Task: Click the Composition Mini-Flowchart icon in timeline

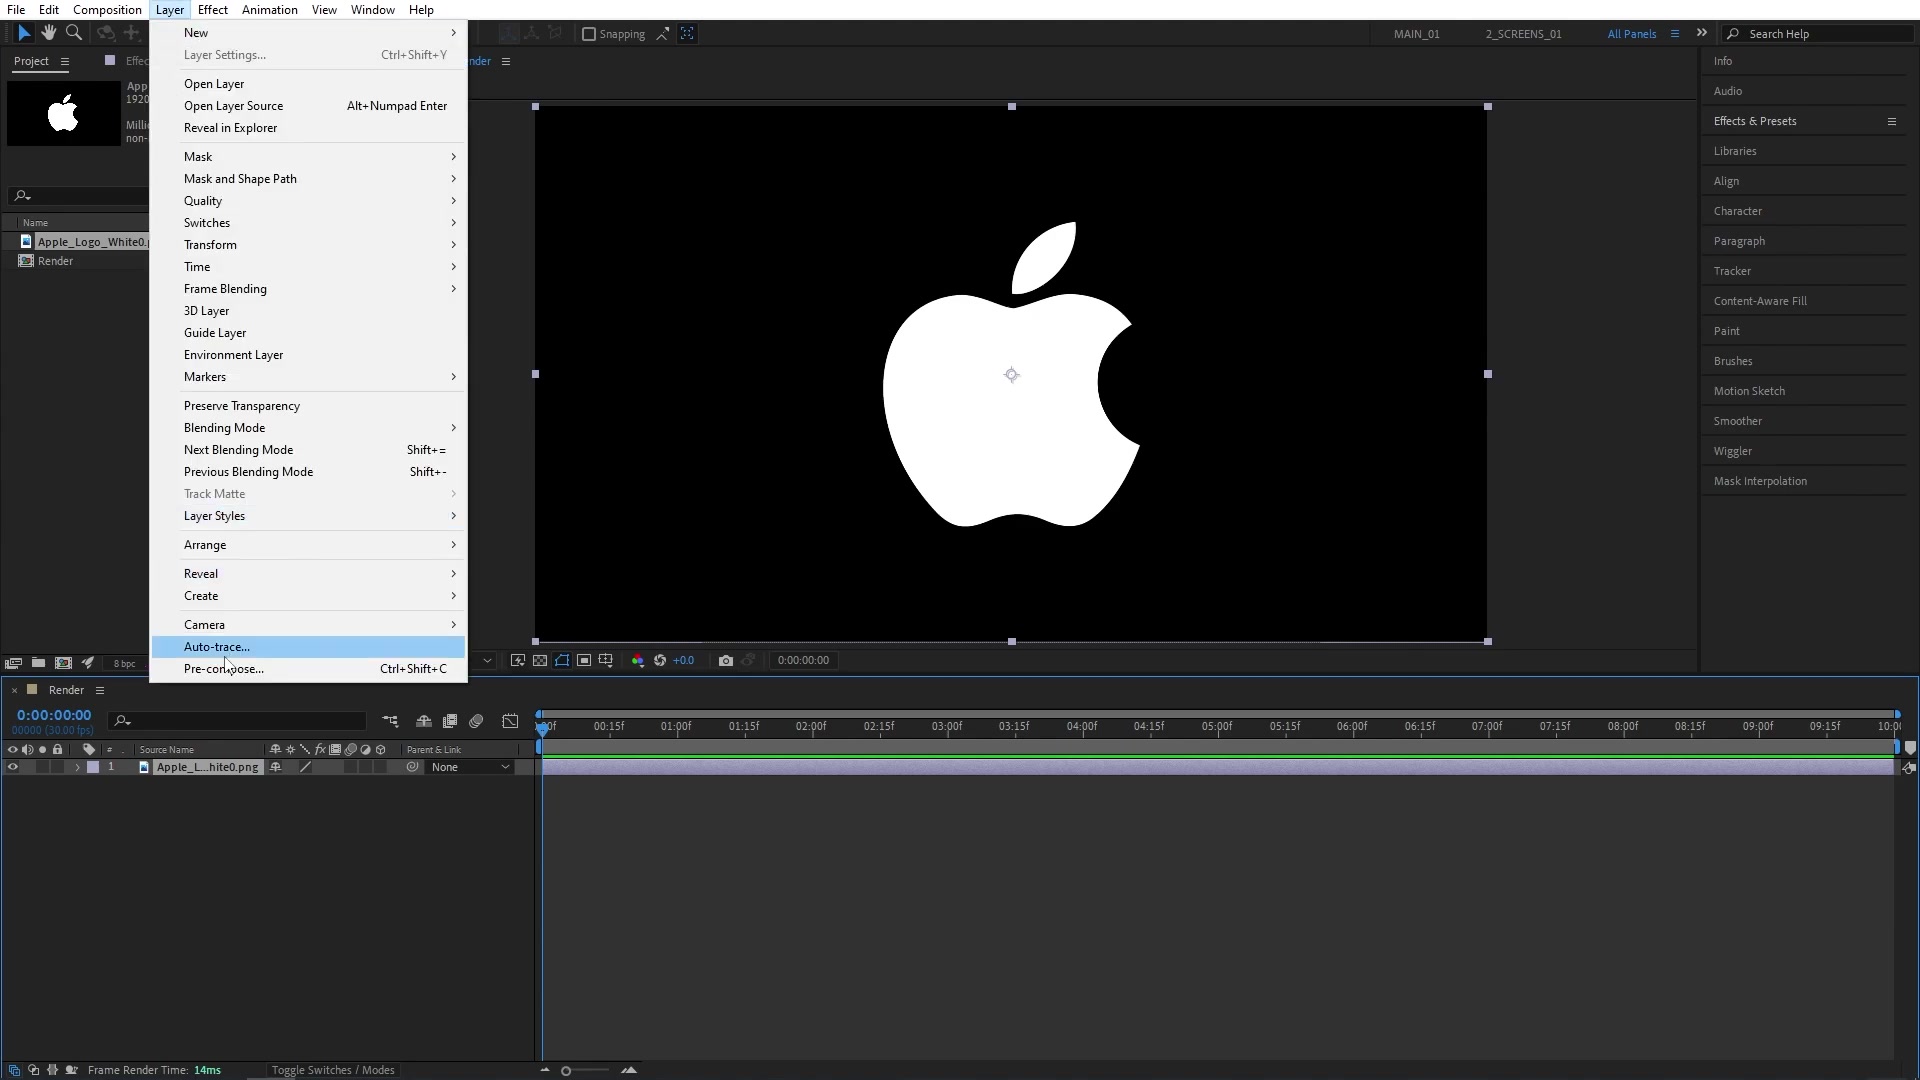Action: (x=390, y=721)
